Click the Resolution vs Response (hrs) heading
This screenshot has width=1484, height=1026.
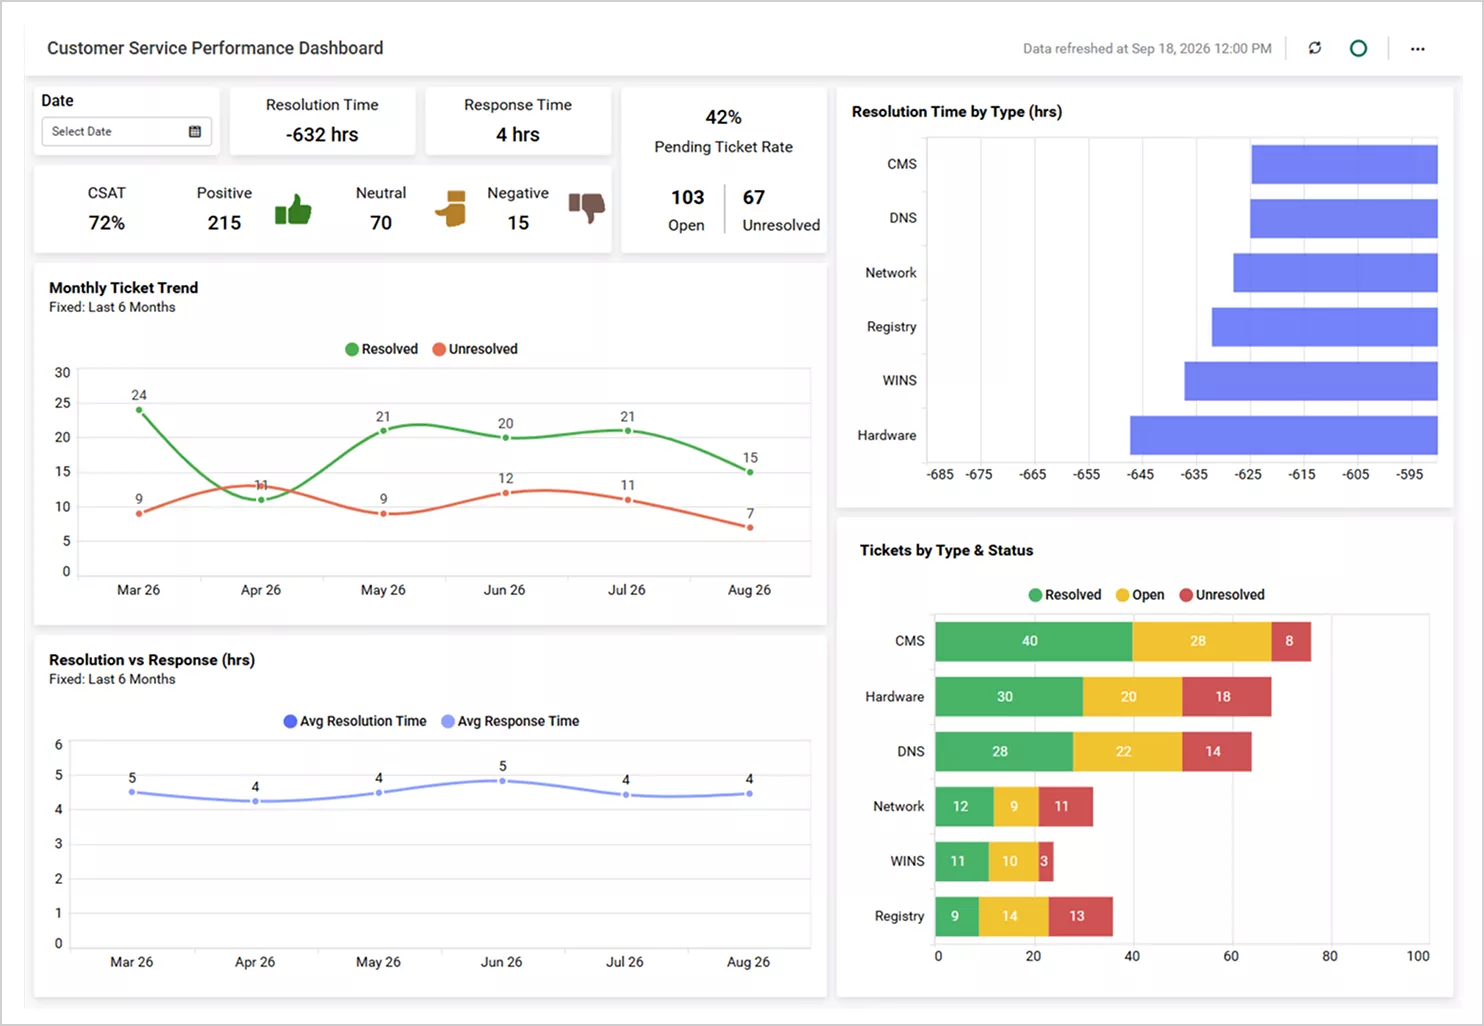(152, 660)
